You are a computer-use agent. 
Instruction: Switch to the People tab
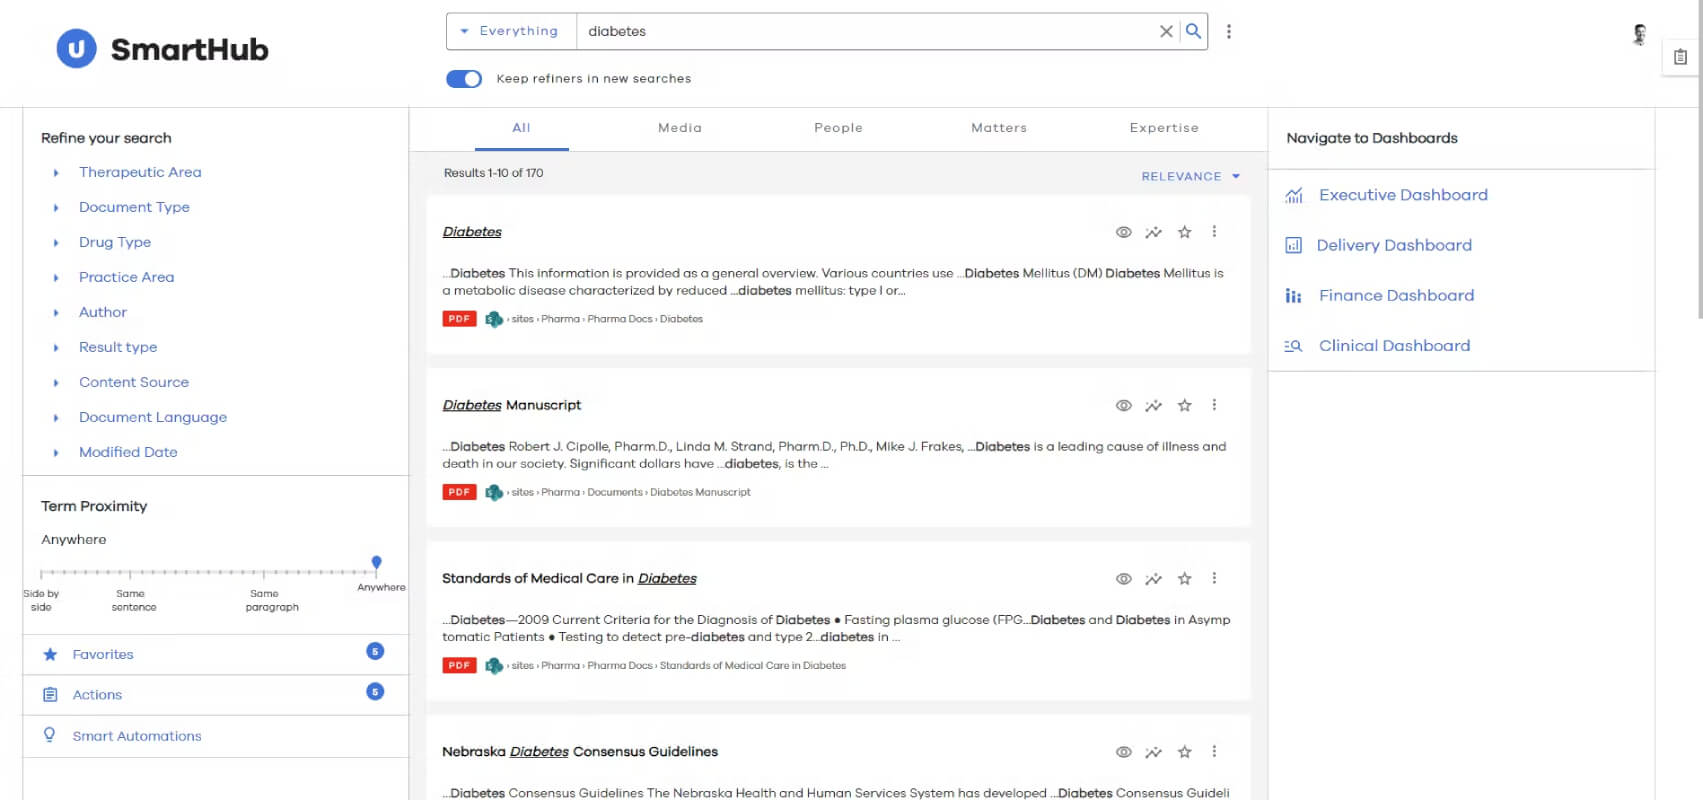[838, 128]
